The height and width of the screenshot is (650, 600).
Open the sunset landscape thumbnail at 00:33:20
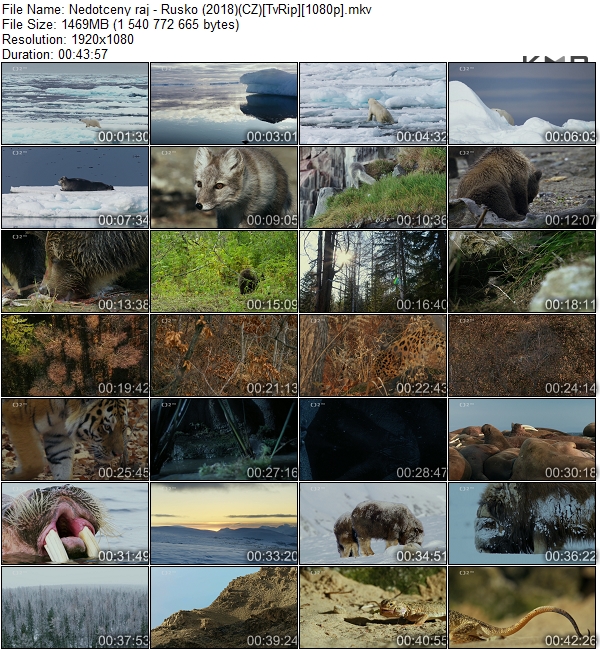click(x=224, y=524)
